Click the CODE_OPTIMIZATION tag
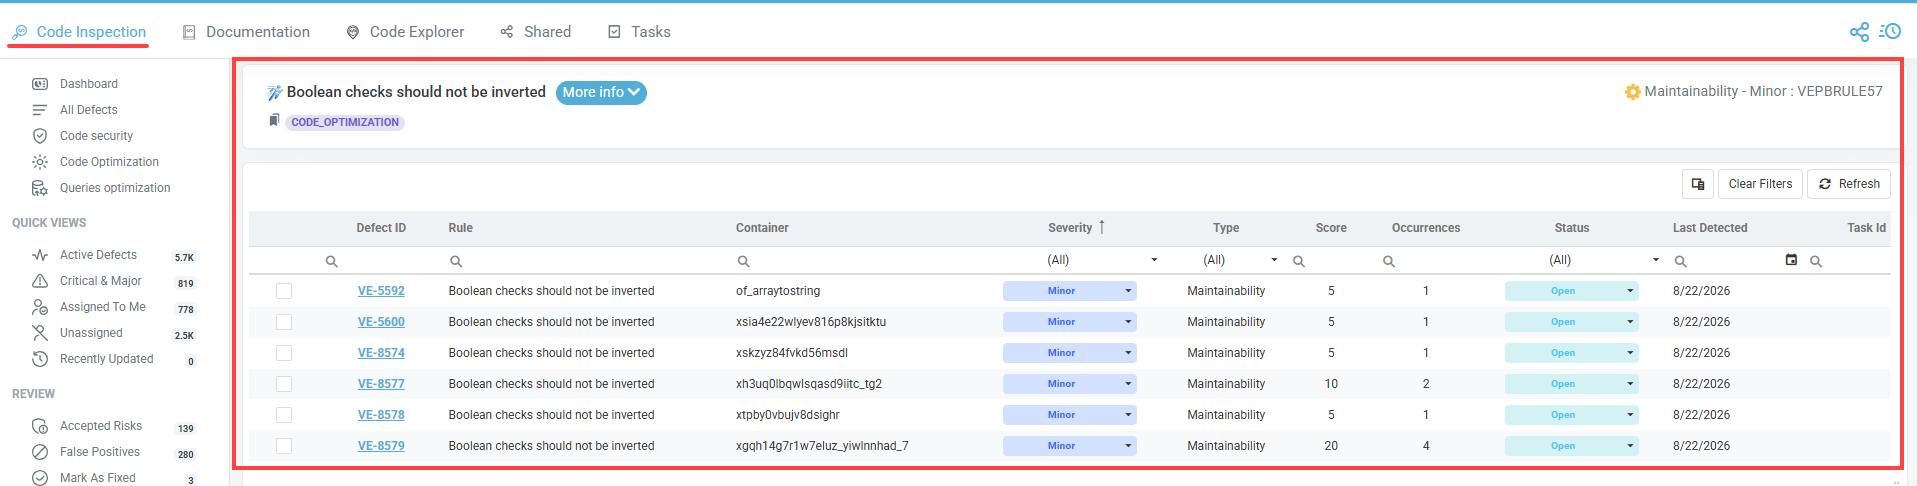This screenshot has height=486, width=1917. point(345,122)
